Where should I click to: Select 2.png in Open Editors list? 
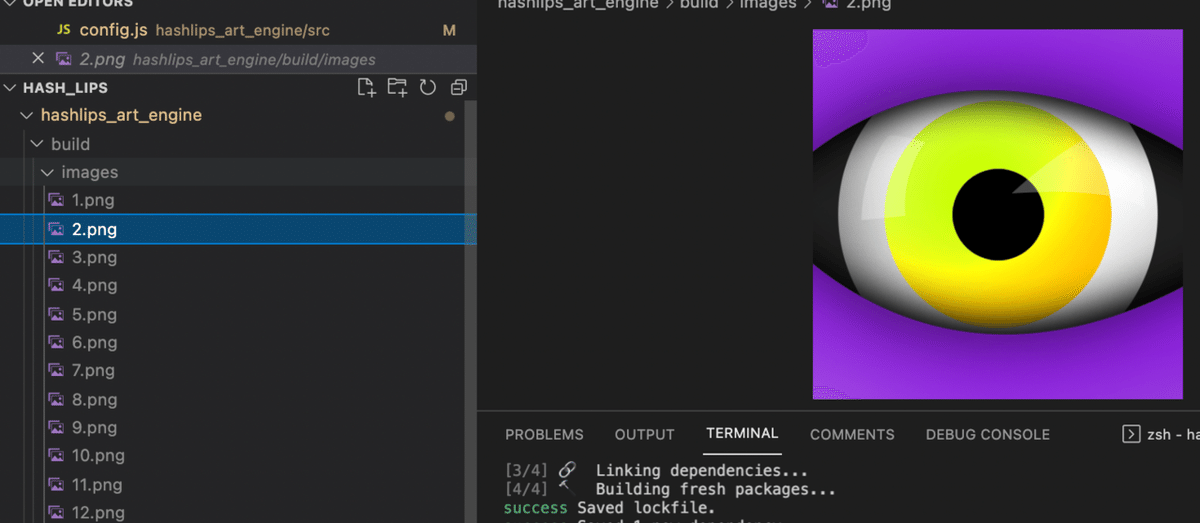point(238,58)
